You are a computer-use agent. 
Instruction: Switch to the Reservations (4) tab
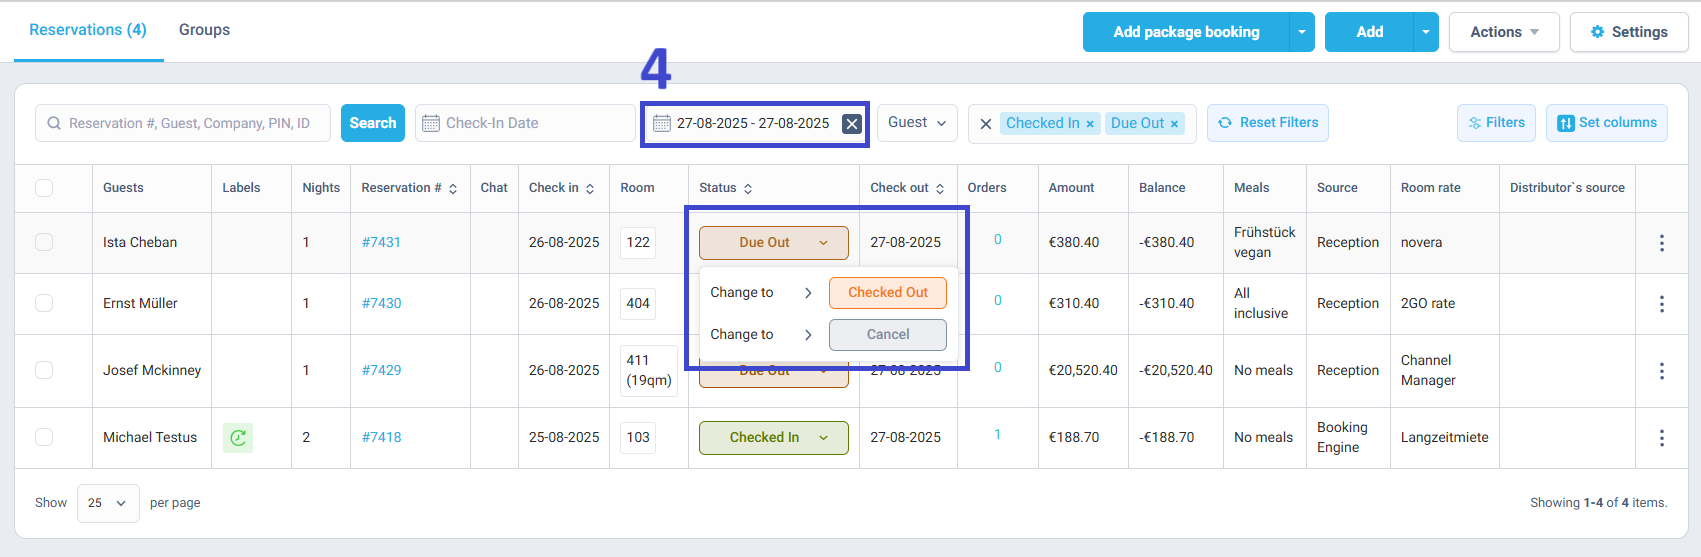88,30
